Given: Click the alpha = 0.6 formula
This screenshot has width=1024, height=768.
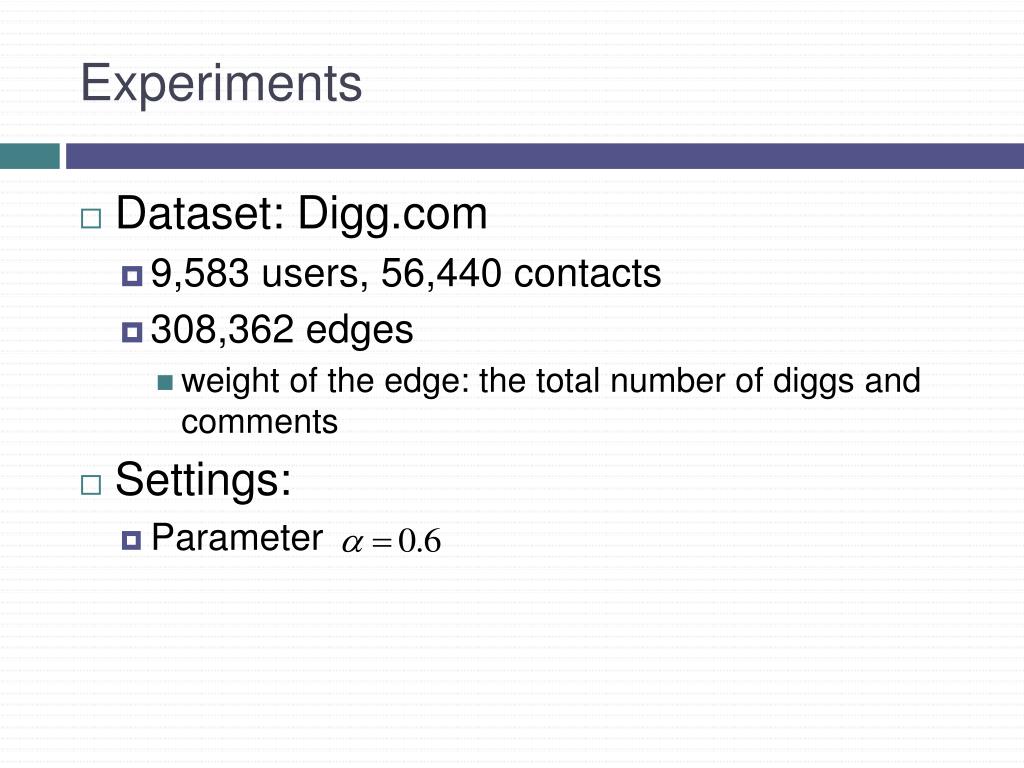Looking at the screenshot, I should pos(391,541).
